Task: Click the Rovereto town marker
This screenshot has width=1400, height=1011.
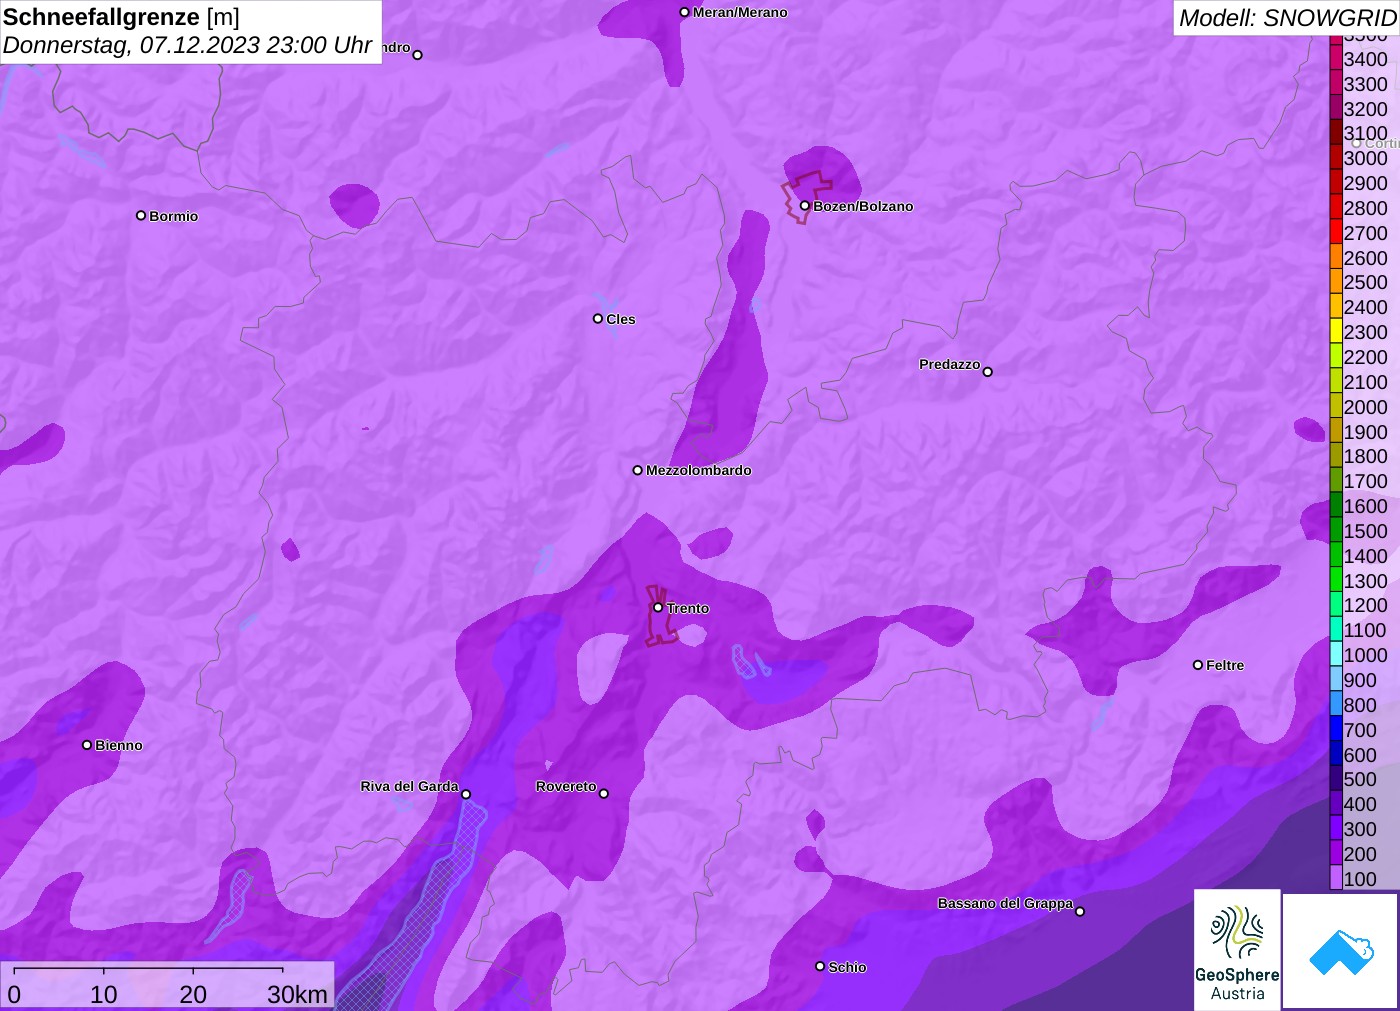Action: click(604, 794)
